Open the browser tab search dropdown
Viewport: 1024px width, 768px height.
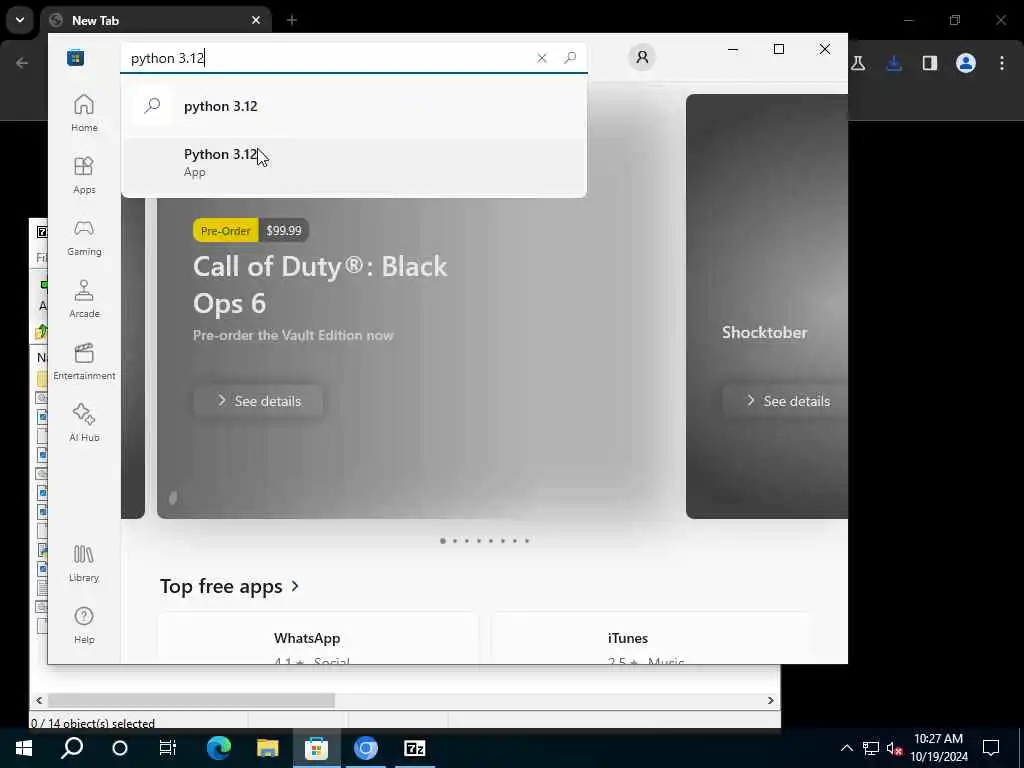coord(20,20)
